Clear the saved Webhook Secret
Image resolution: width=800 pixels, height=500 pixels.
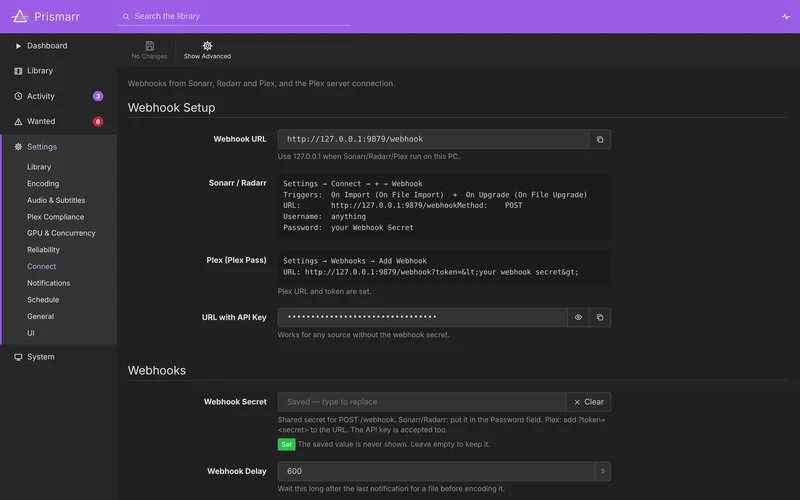589,402
